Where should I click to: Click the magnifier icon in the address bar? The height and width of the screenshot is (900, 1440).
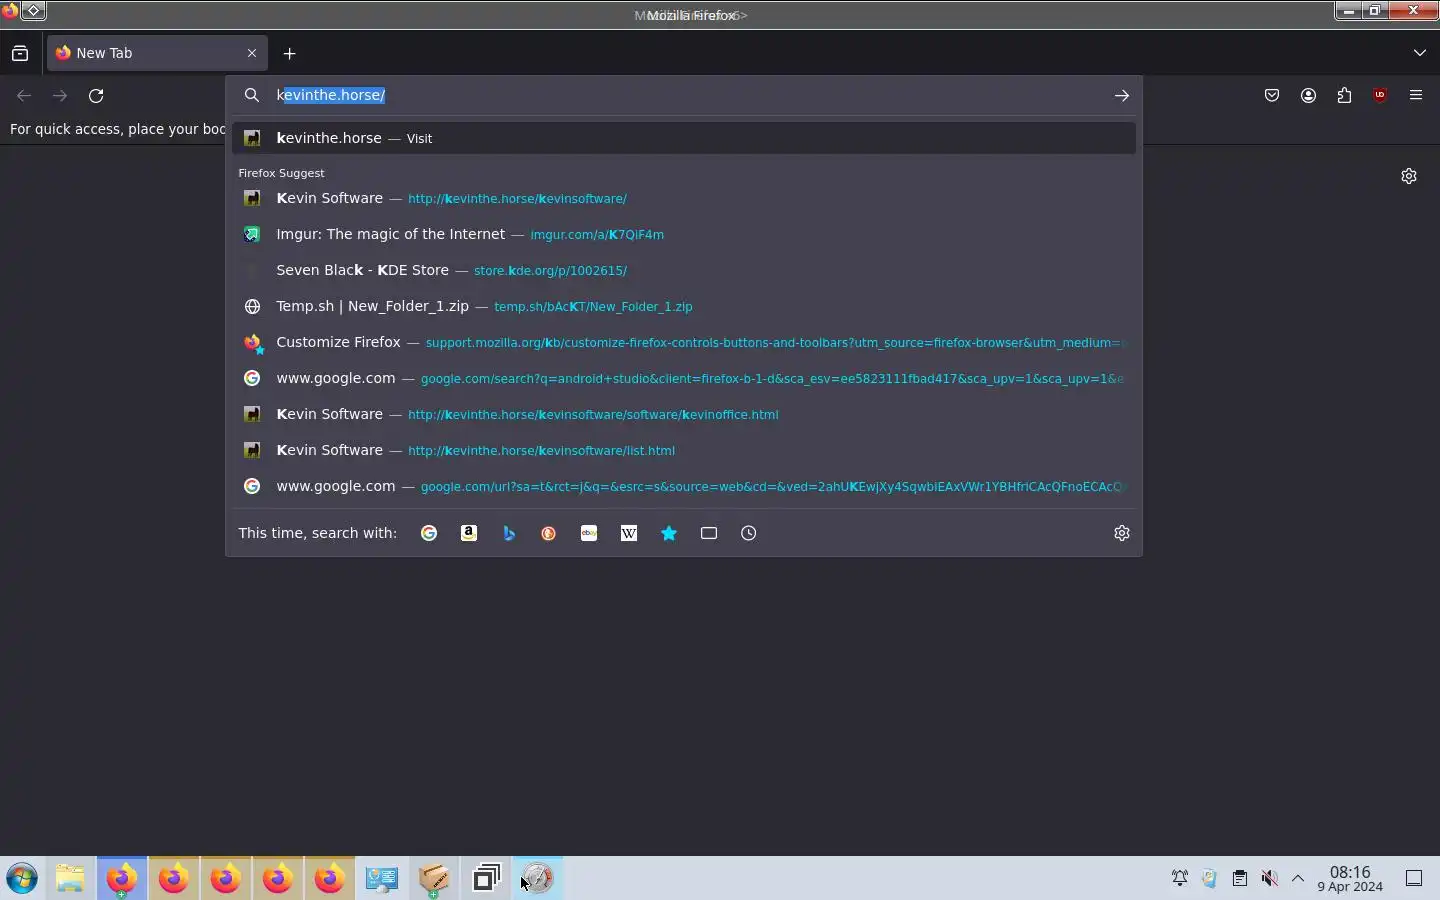tap(253, 95)
